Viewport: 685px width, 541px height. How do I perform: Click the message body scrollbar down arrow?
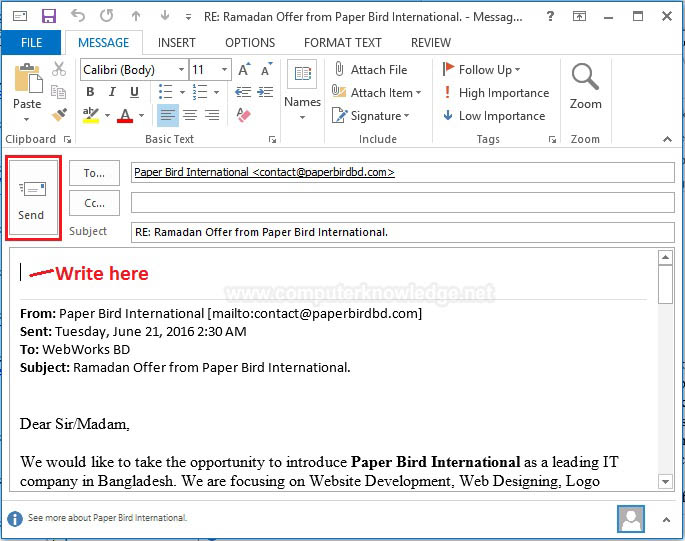(x=665, y=482)
